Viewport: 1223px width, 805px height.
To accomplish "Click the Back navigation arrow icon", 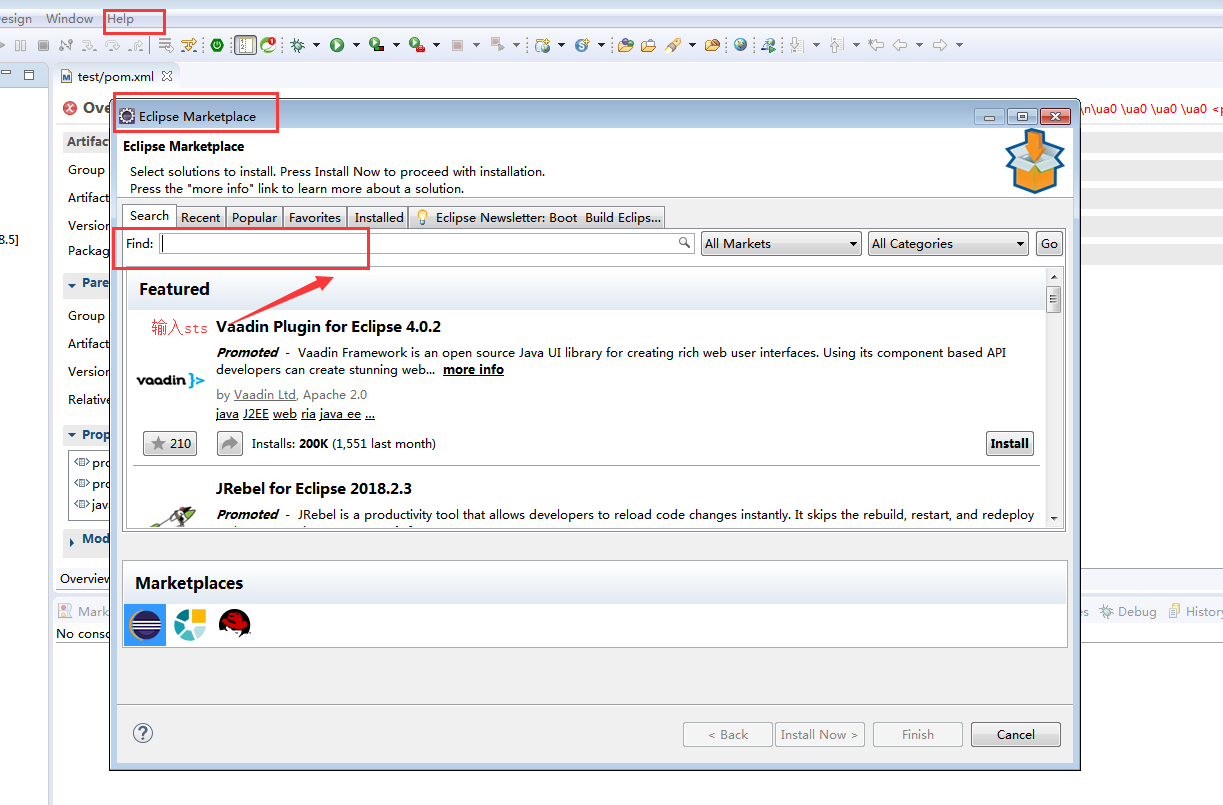I will click(899, 45).
